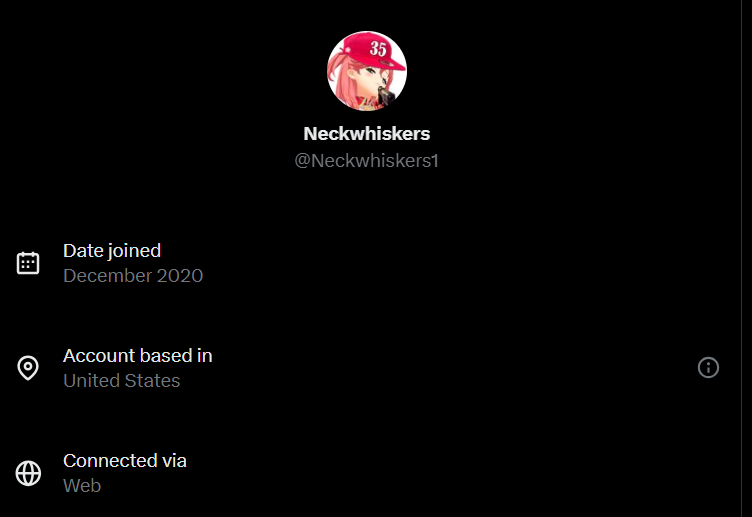Click the Account based in label
Screen dimensions: 752x517
point(137,355)
